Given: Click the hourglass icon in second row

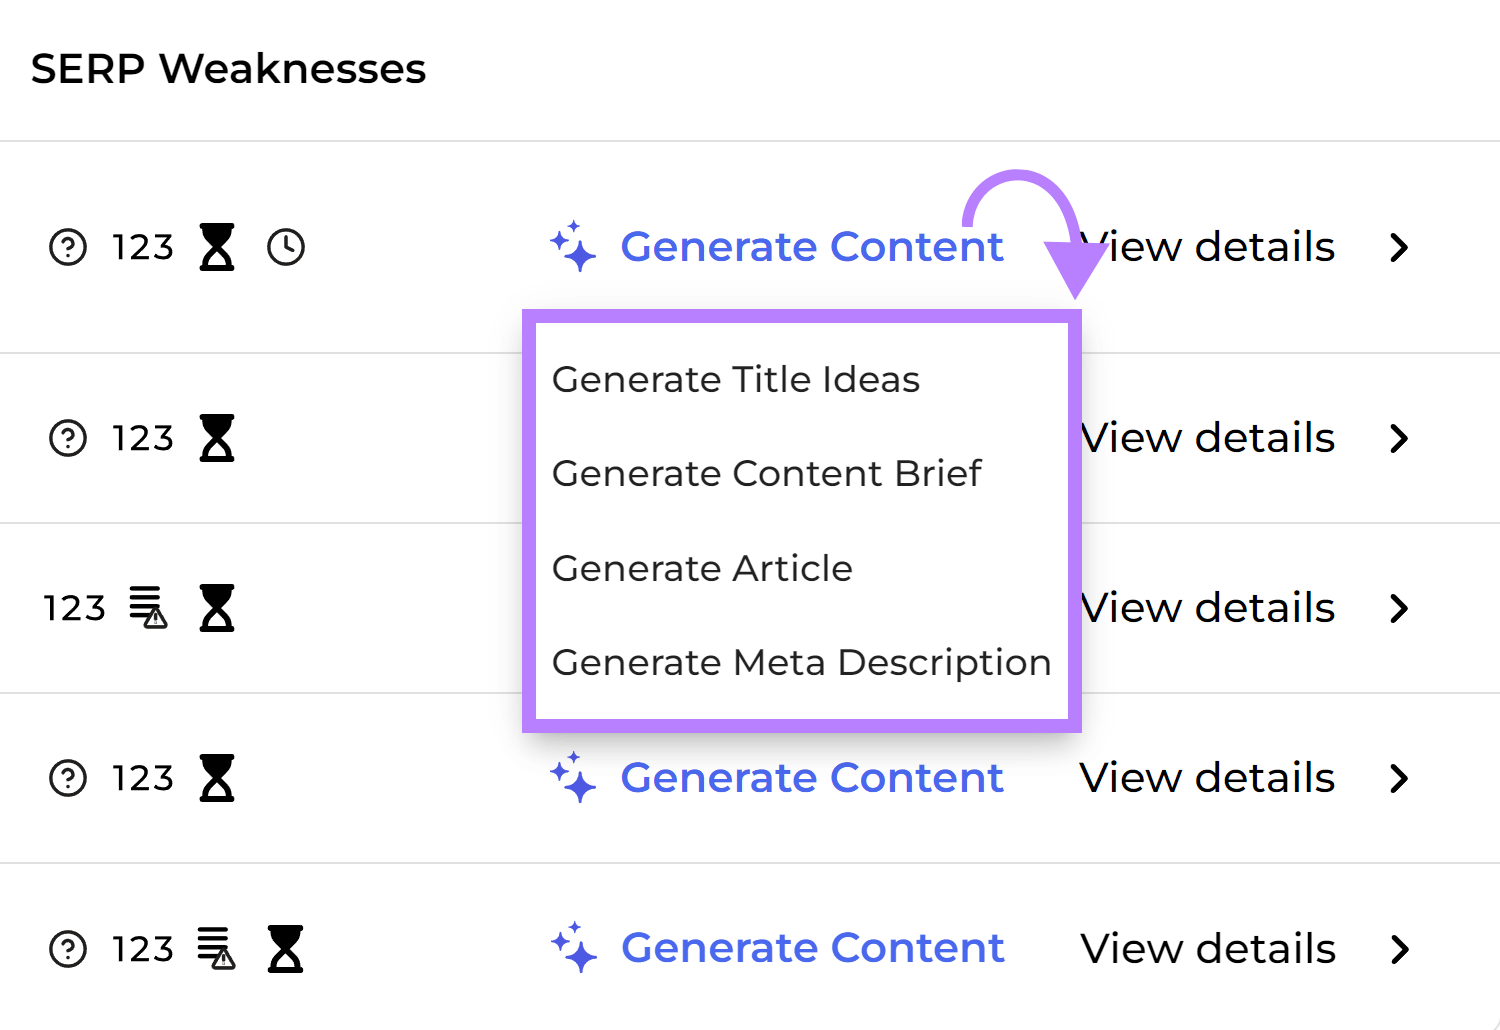Looking at the screenshot, I should click(x=217, y=438).
